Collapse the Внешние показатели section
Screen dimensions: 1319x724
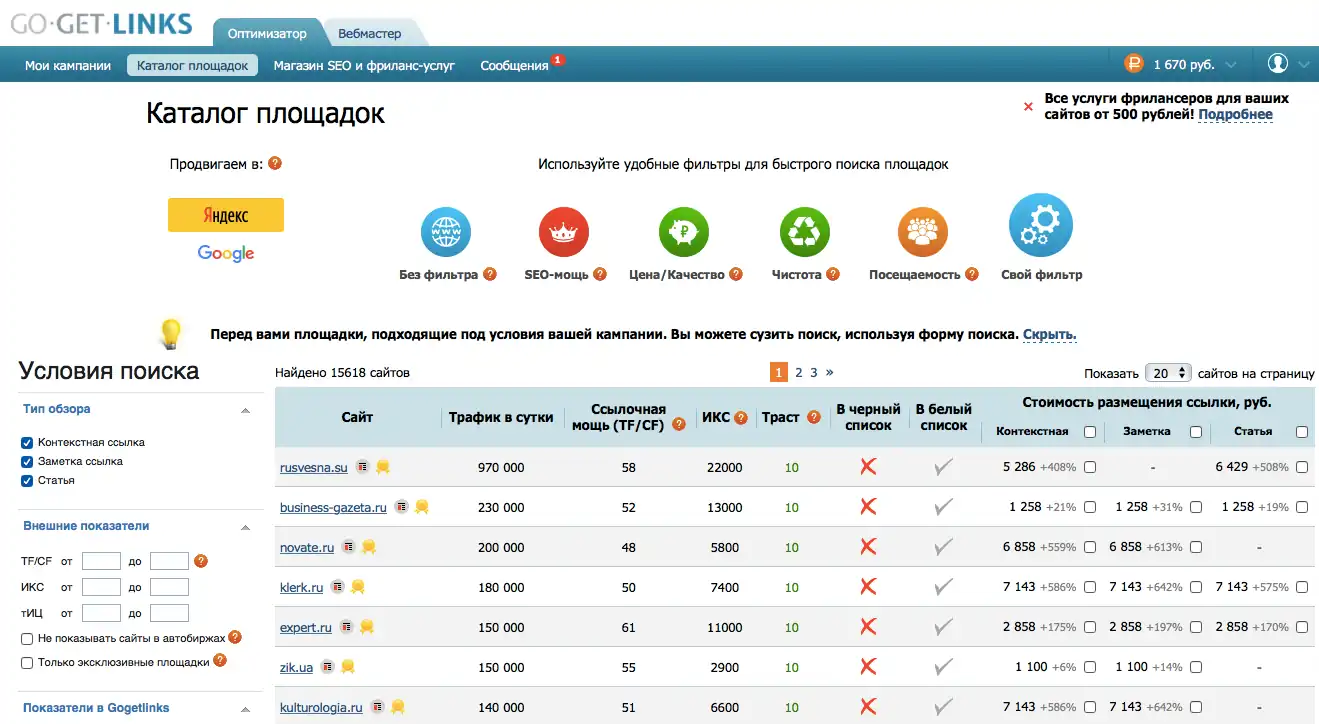[x=245, y=527]
